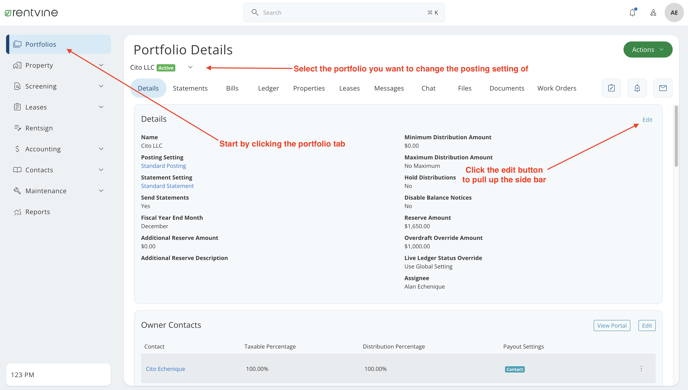
Task: Click the Contacts book icon
Action: 18,170
